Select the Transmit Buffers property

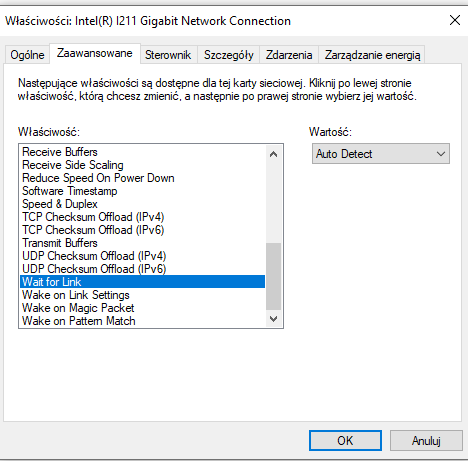(143, 243)
